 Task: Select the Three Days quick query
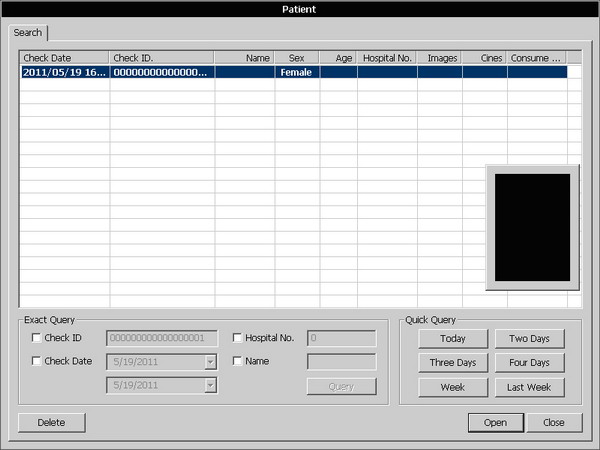click(452, 362)
